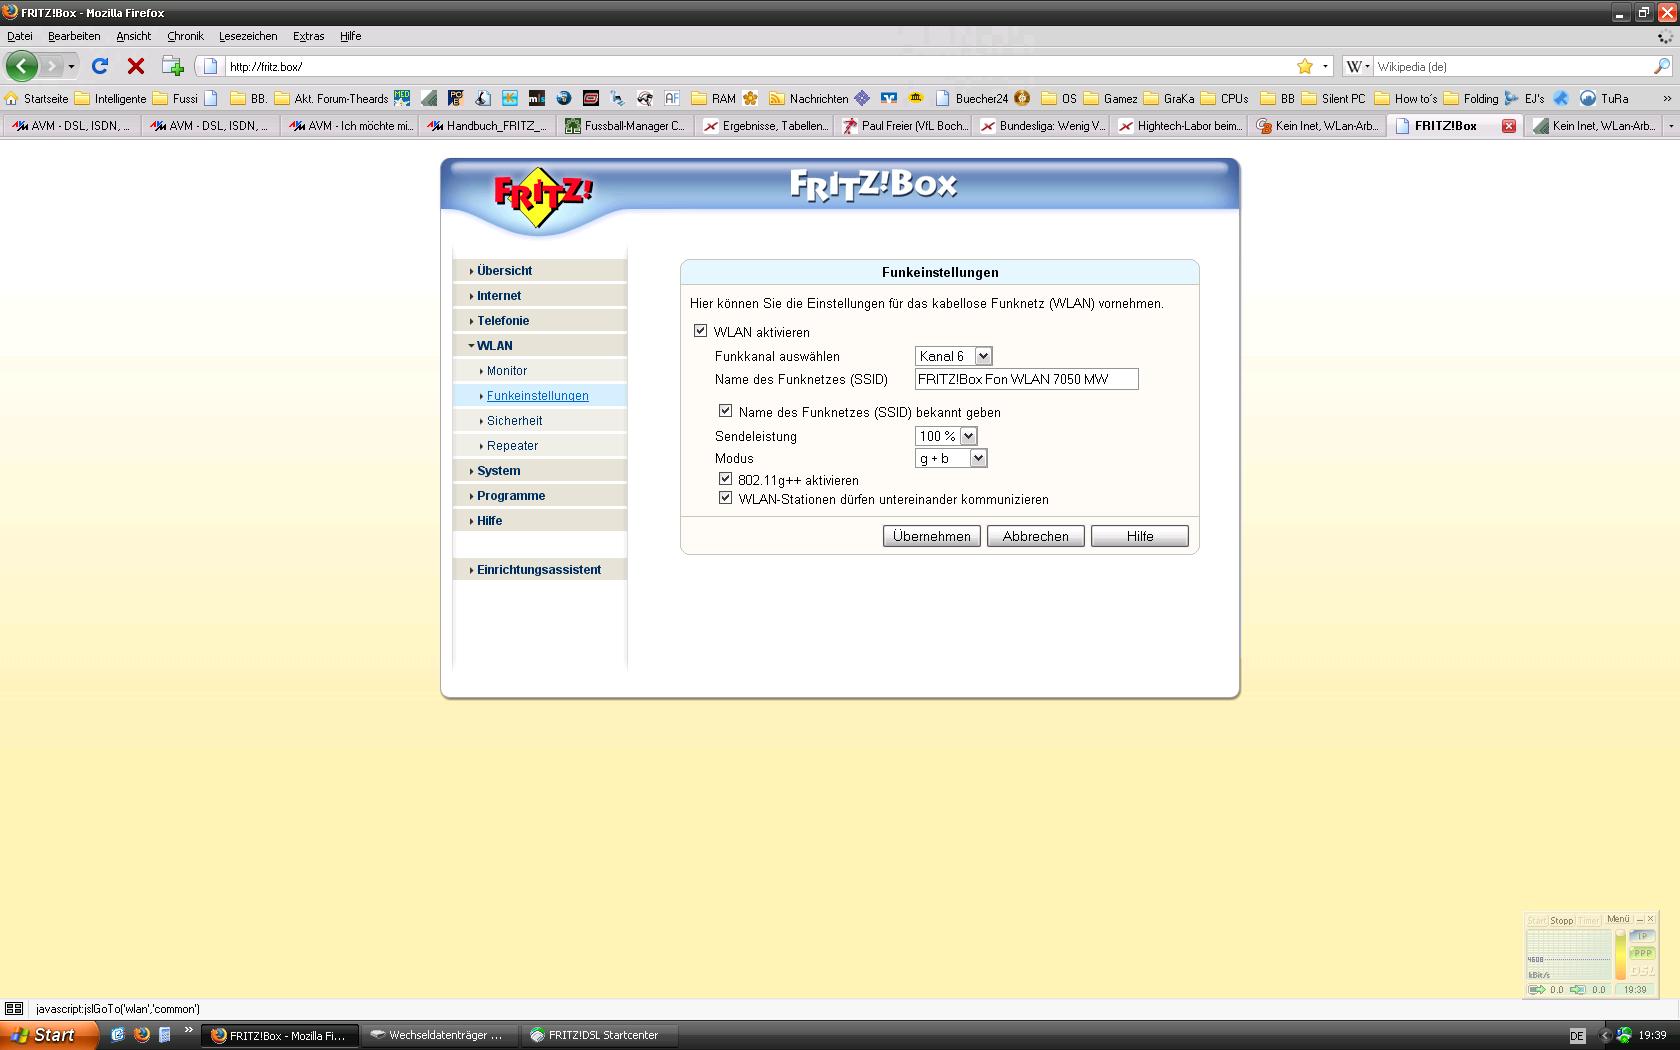Open the Windows Start button
Screen dimensions: 1680x1050
coord(49,1035)
